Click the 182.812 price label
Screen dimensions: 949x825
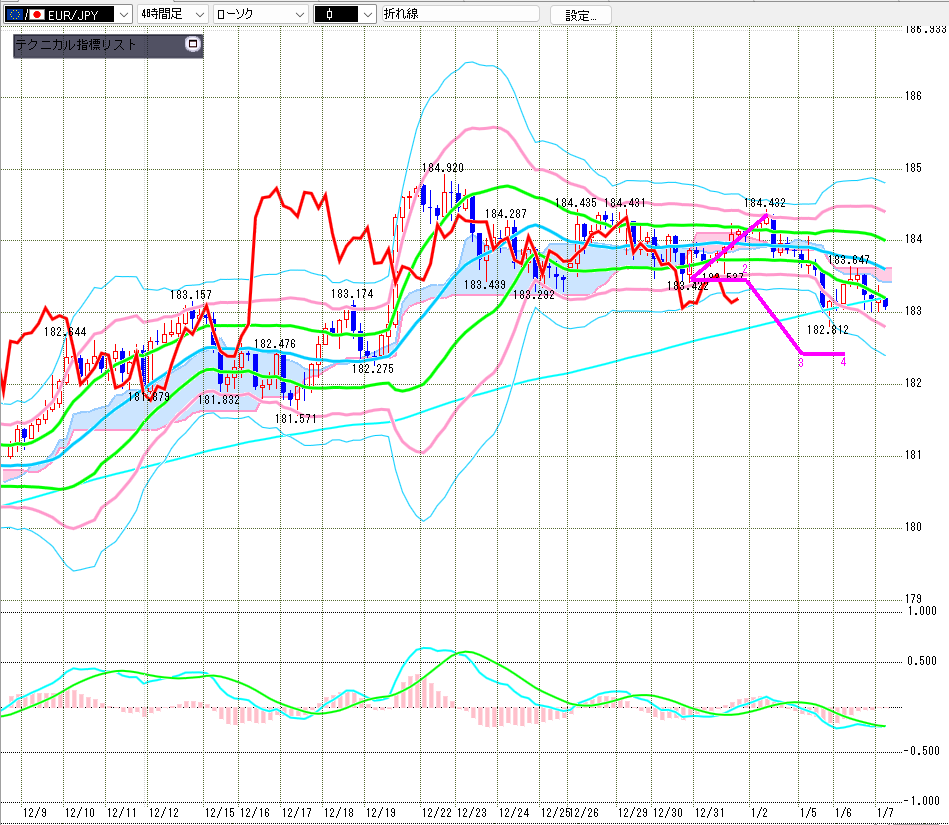pyautogui.click(x=827, y=329)
